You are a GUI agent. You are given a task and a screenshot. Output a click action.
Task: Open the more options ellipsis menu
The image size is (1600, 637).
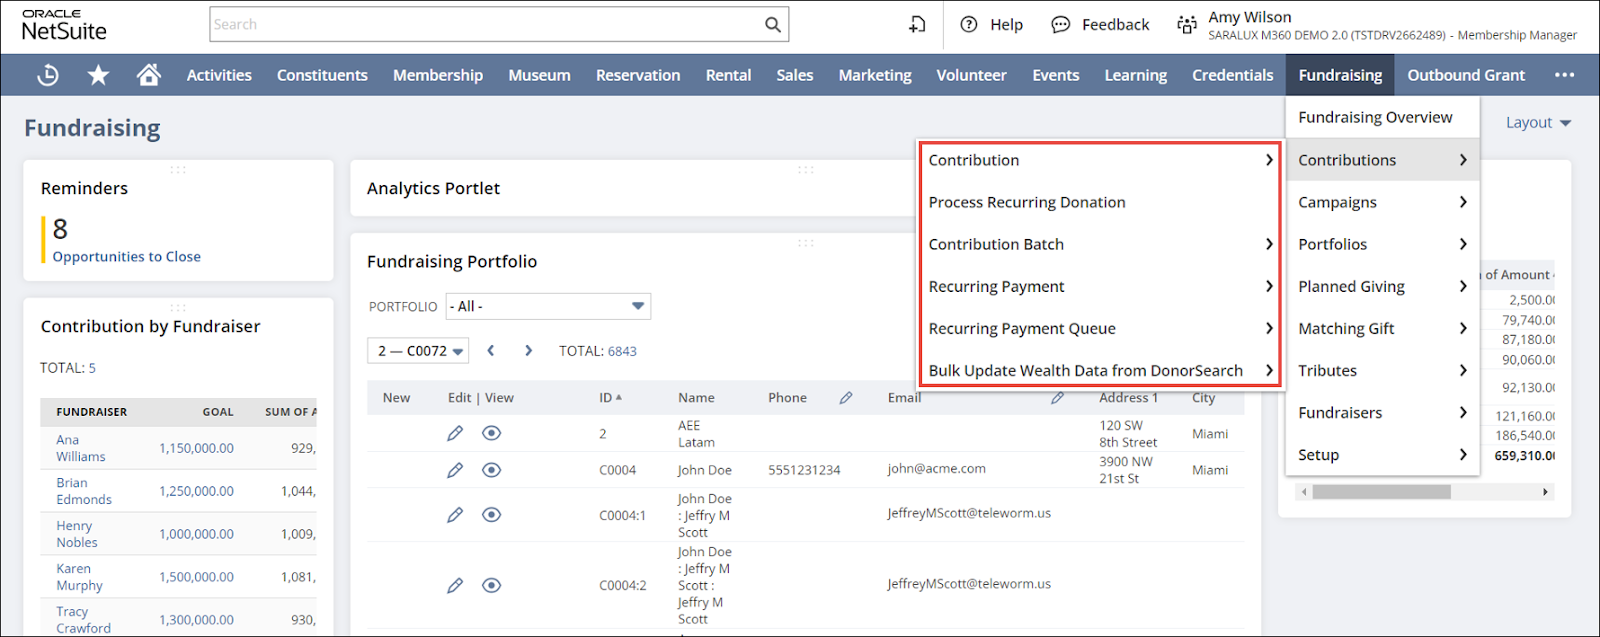tap(1564, 75)
